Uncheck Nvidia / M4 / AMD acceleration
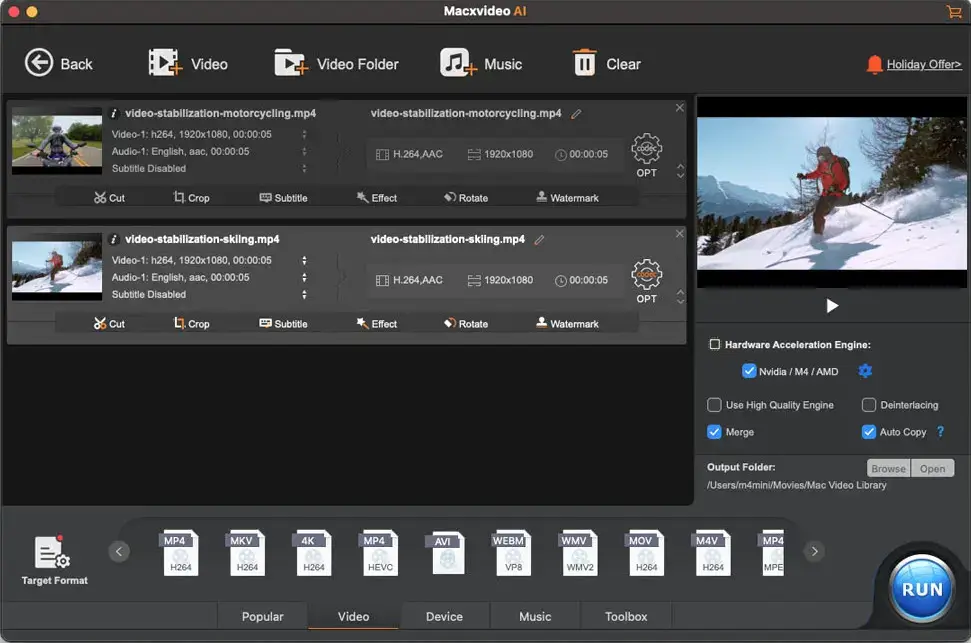The width and height of the screenshot is (971, 643). pyautogui.click(x=749, y=371)
